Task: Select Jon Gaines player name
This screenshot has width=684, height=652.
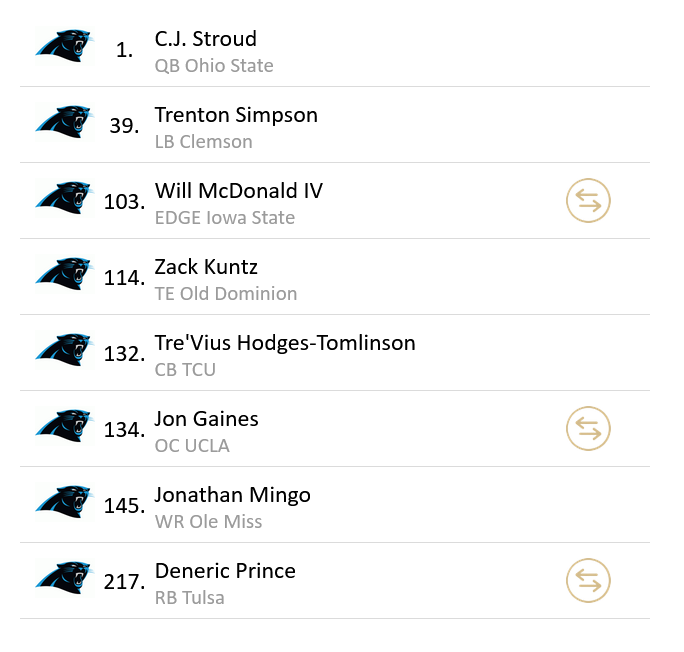Action: click(206, 419)
